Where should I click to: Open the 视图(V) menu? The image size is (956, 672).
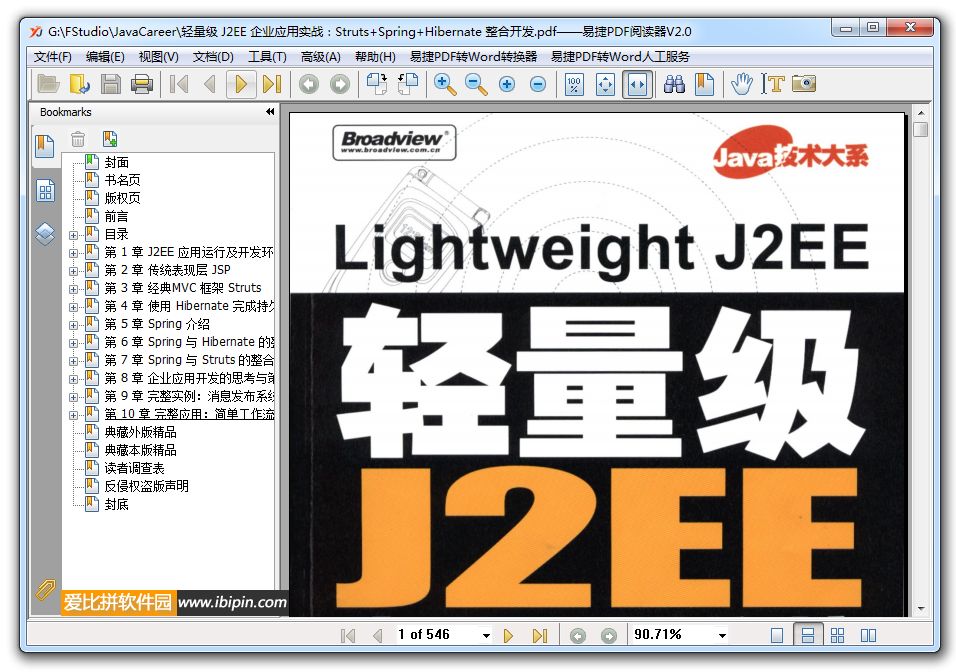point(159,57)
